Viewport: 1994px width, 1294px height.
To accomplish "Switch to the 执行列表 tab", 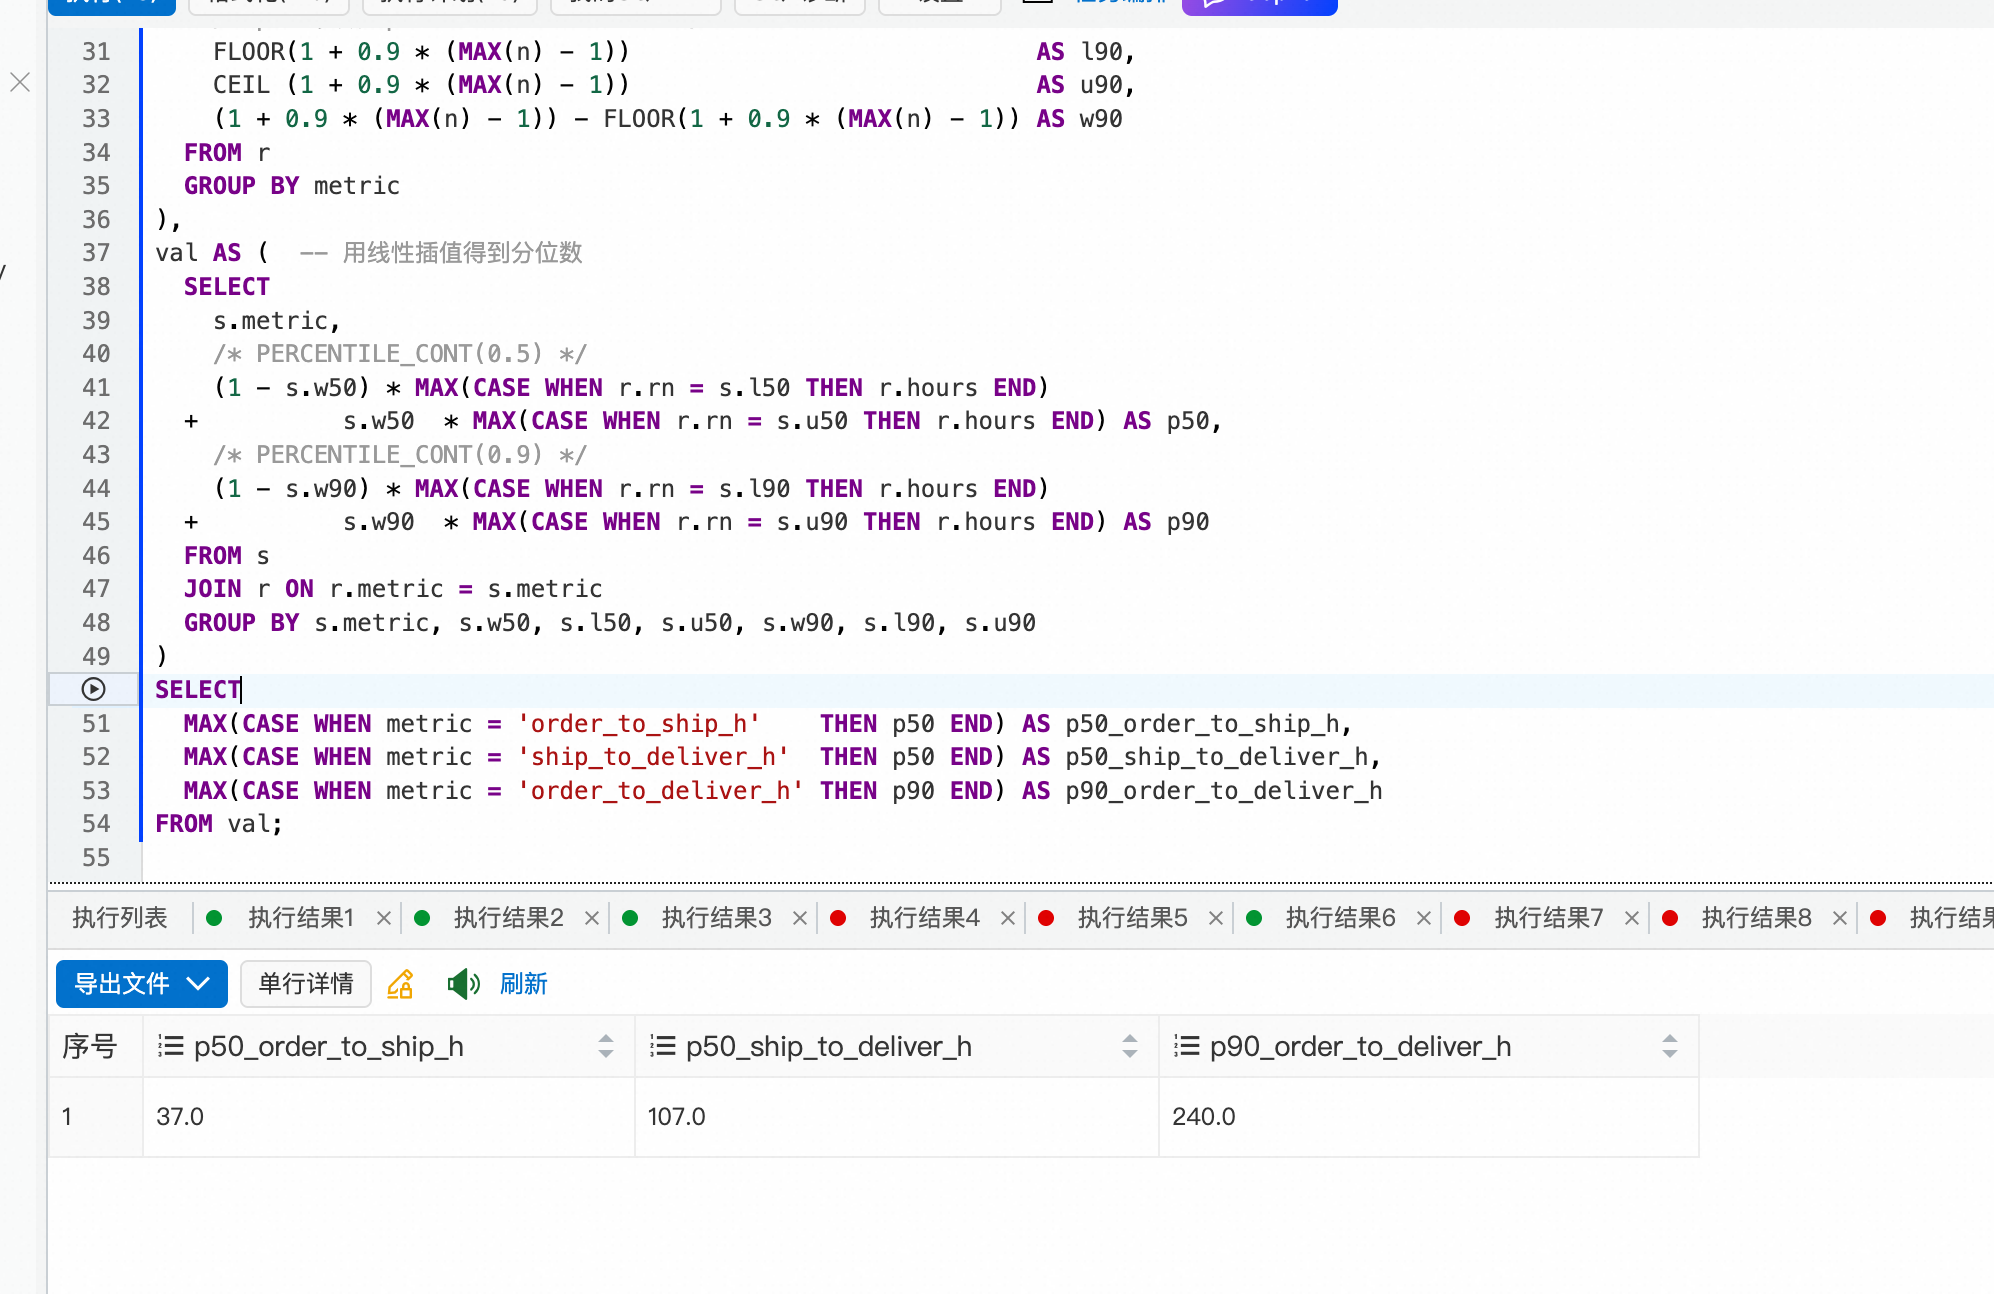I will (120, 918).
